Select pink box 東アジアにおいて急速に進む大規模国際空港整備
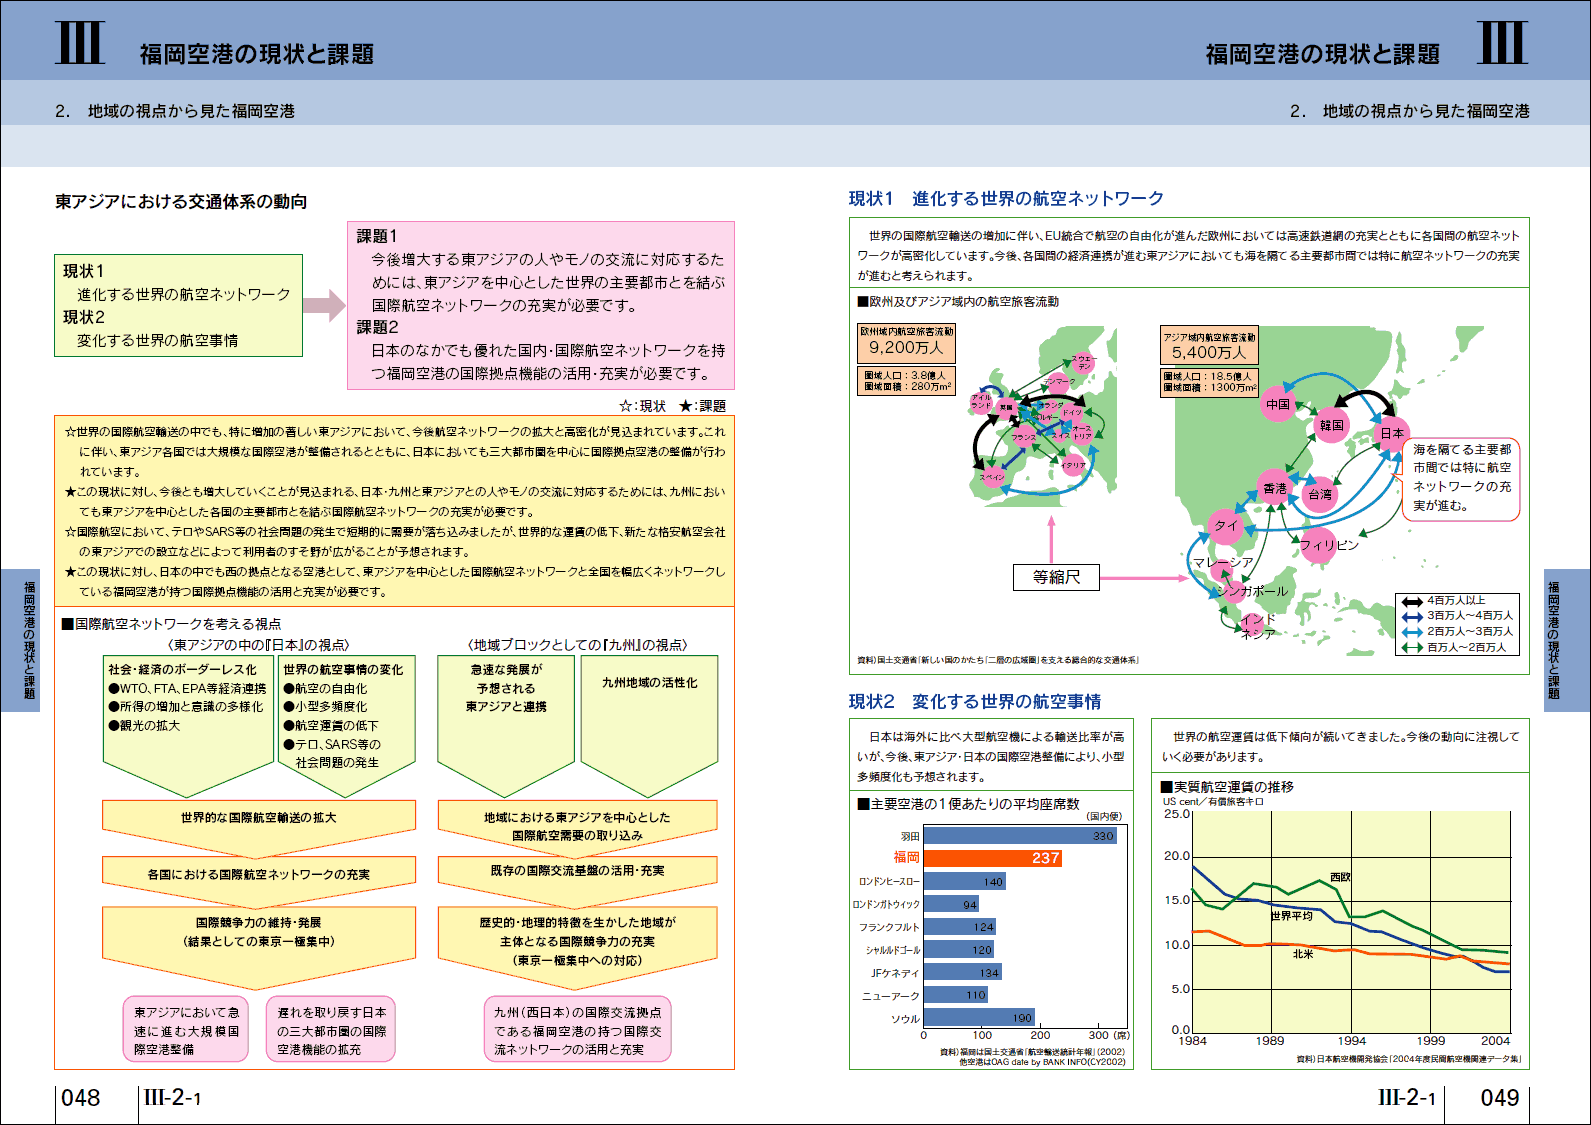Image resolution: width=1591 pixels, height=1125 pixels. 187,1031
